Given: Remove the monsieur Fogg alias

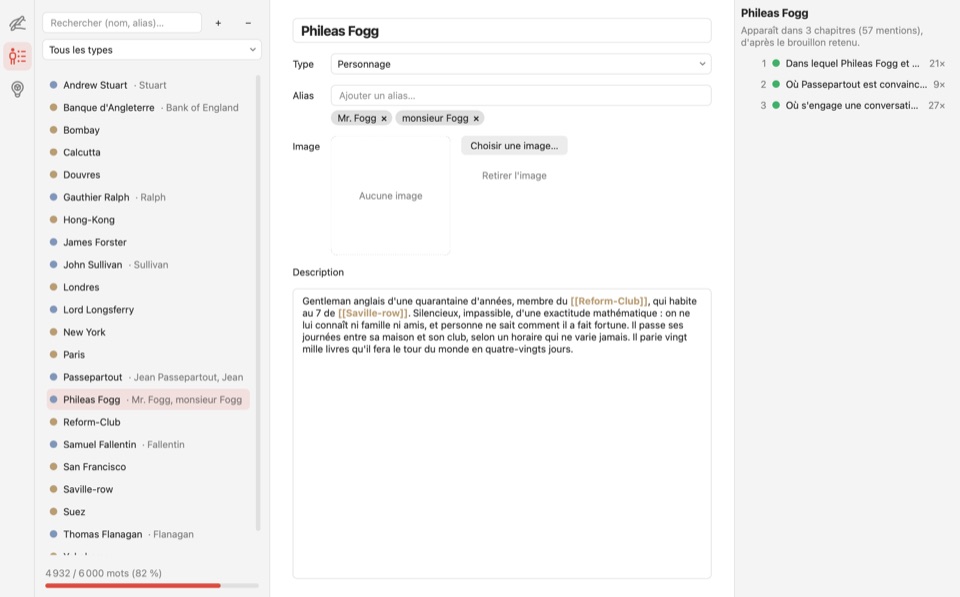Looking at the screenshot, I should (x=476, y=118).
